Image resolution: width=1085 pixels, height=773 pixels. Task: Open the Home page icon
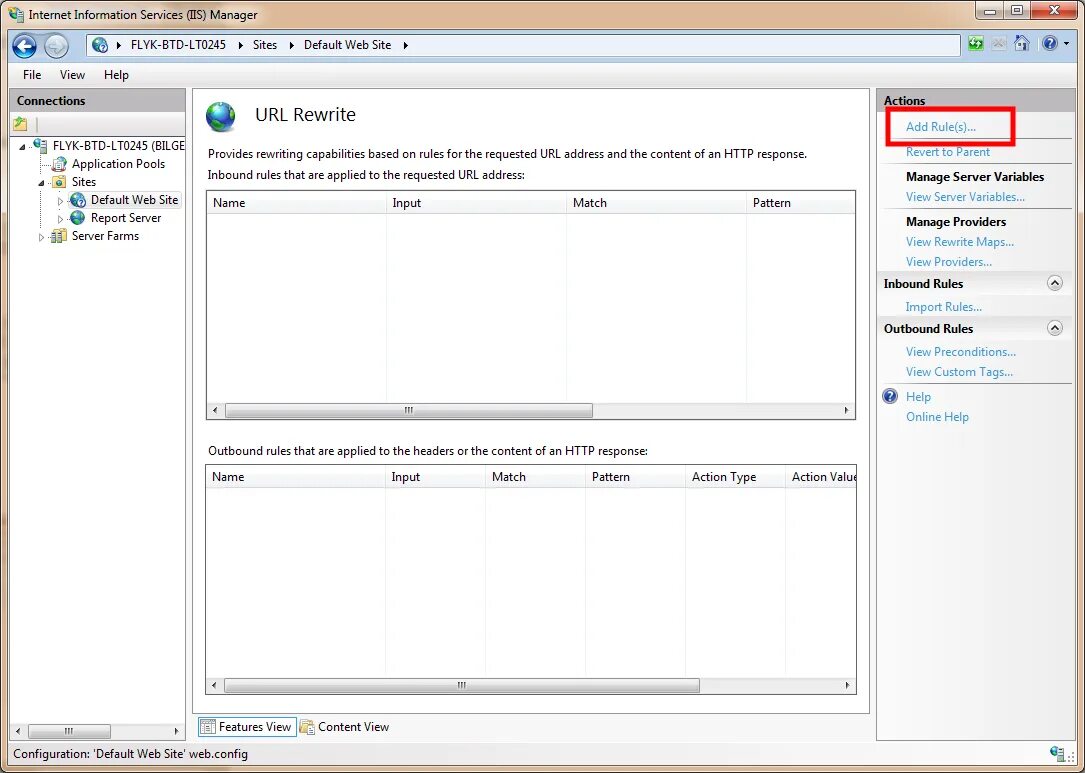pyautogui.click(x=1021, y=44)
